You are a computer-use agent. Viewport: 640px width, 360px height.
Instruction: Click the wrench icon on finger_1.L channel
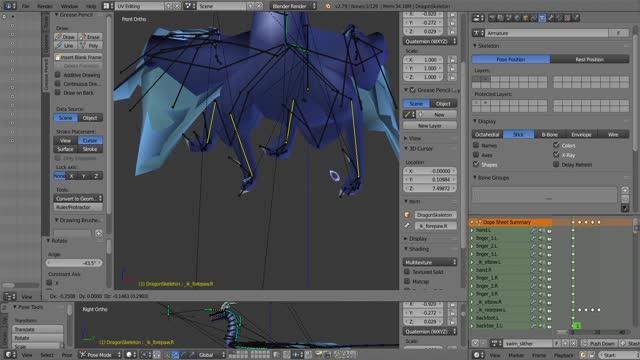point(533,238)
